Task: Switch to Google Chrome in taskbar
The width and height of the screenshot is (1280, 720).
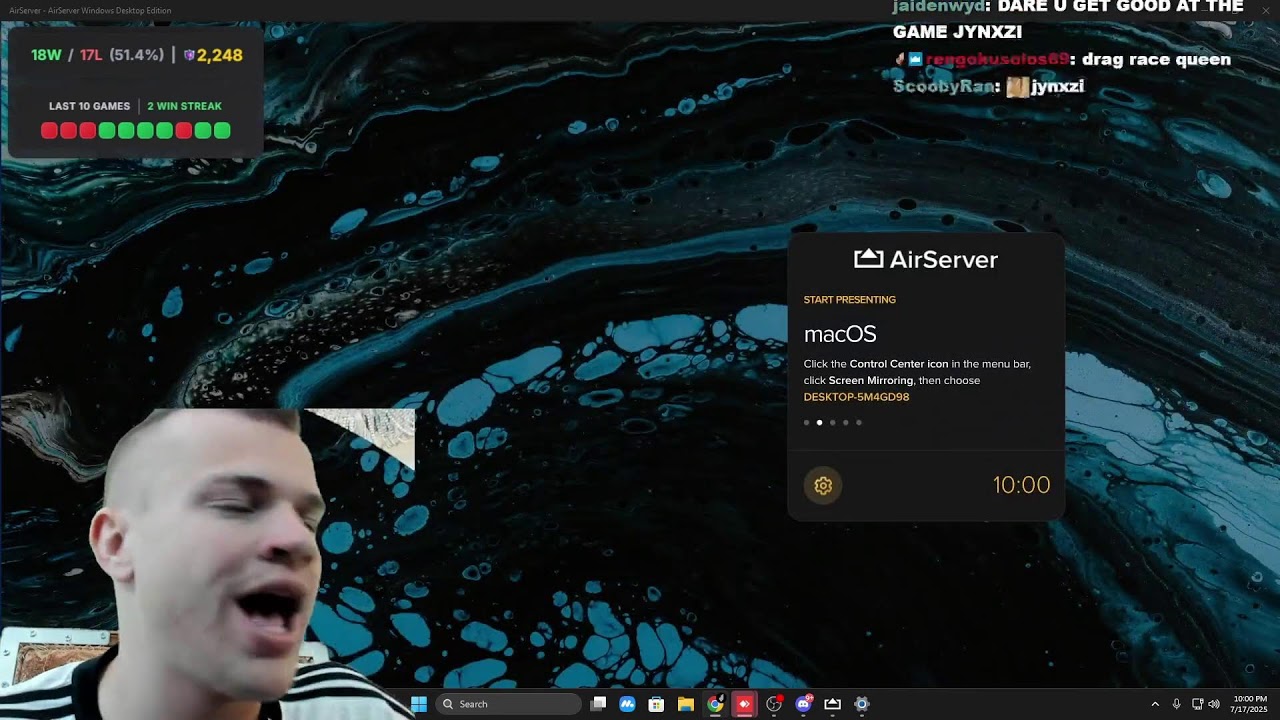Action: coord(715,704)
